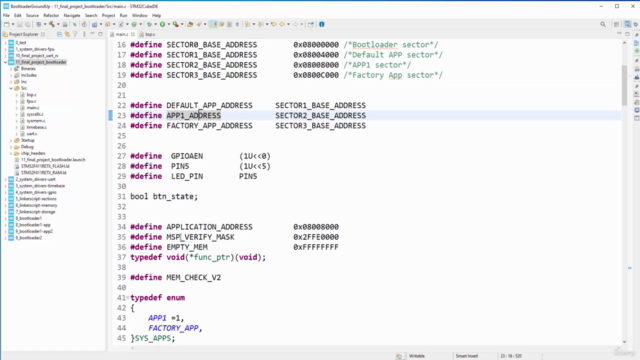Click the Show Whitespace Characters pilcrow icon
Image resolution: width=640 pixels, height=360 pixels.
coord(237,24)
